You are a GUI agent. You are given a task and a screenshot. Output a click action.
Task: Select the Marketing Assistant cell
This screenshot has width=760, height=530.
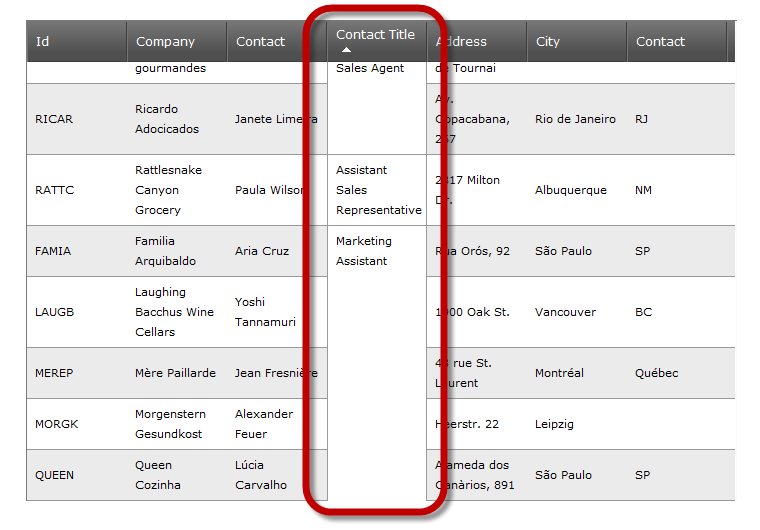click(x=364, y=251)
